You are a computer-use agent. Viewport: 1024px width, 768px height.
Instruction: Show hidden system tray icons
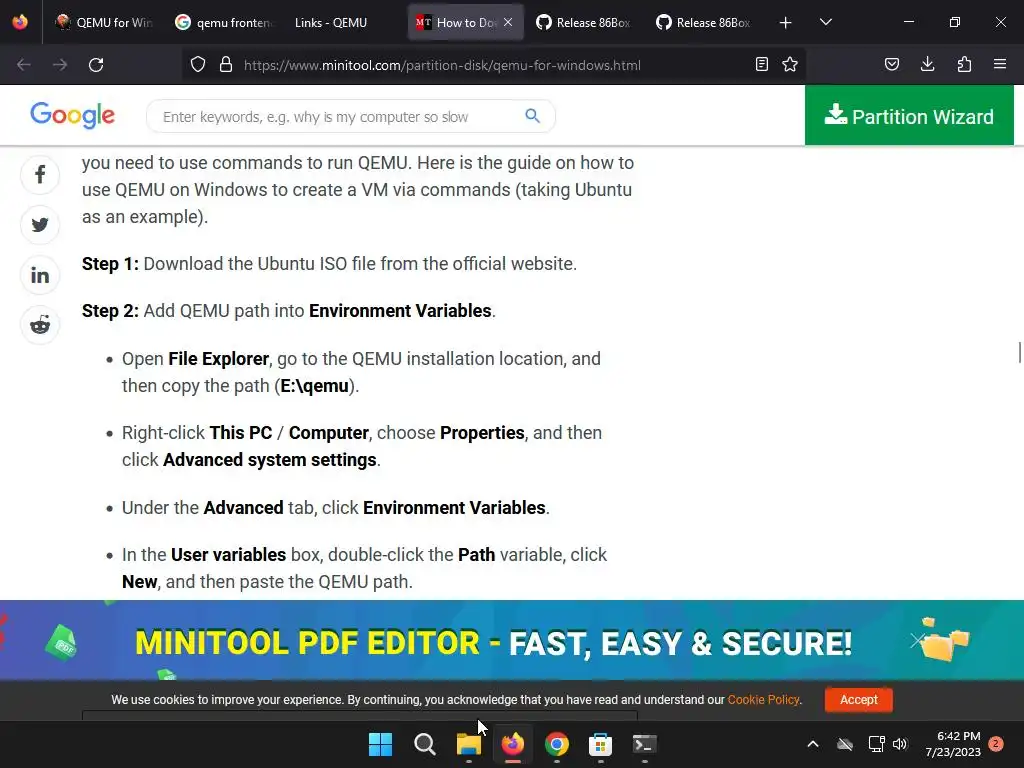click(x=813, y=744)
